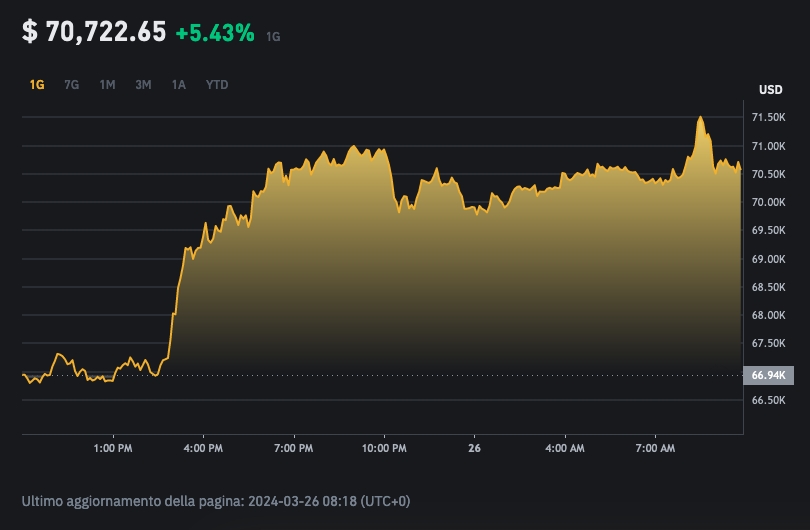Screen dimensions: 810x530
Task: Click the highest peak of price line
Action: [x=700, y=118]
